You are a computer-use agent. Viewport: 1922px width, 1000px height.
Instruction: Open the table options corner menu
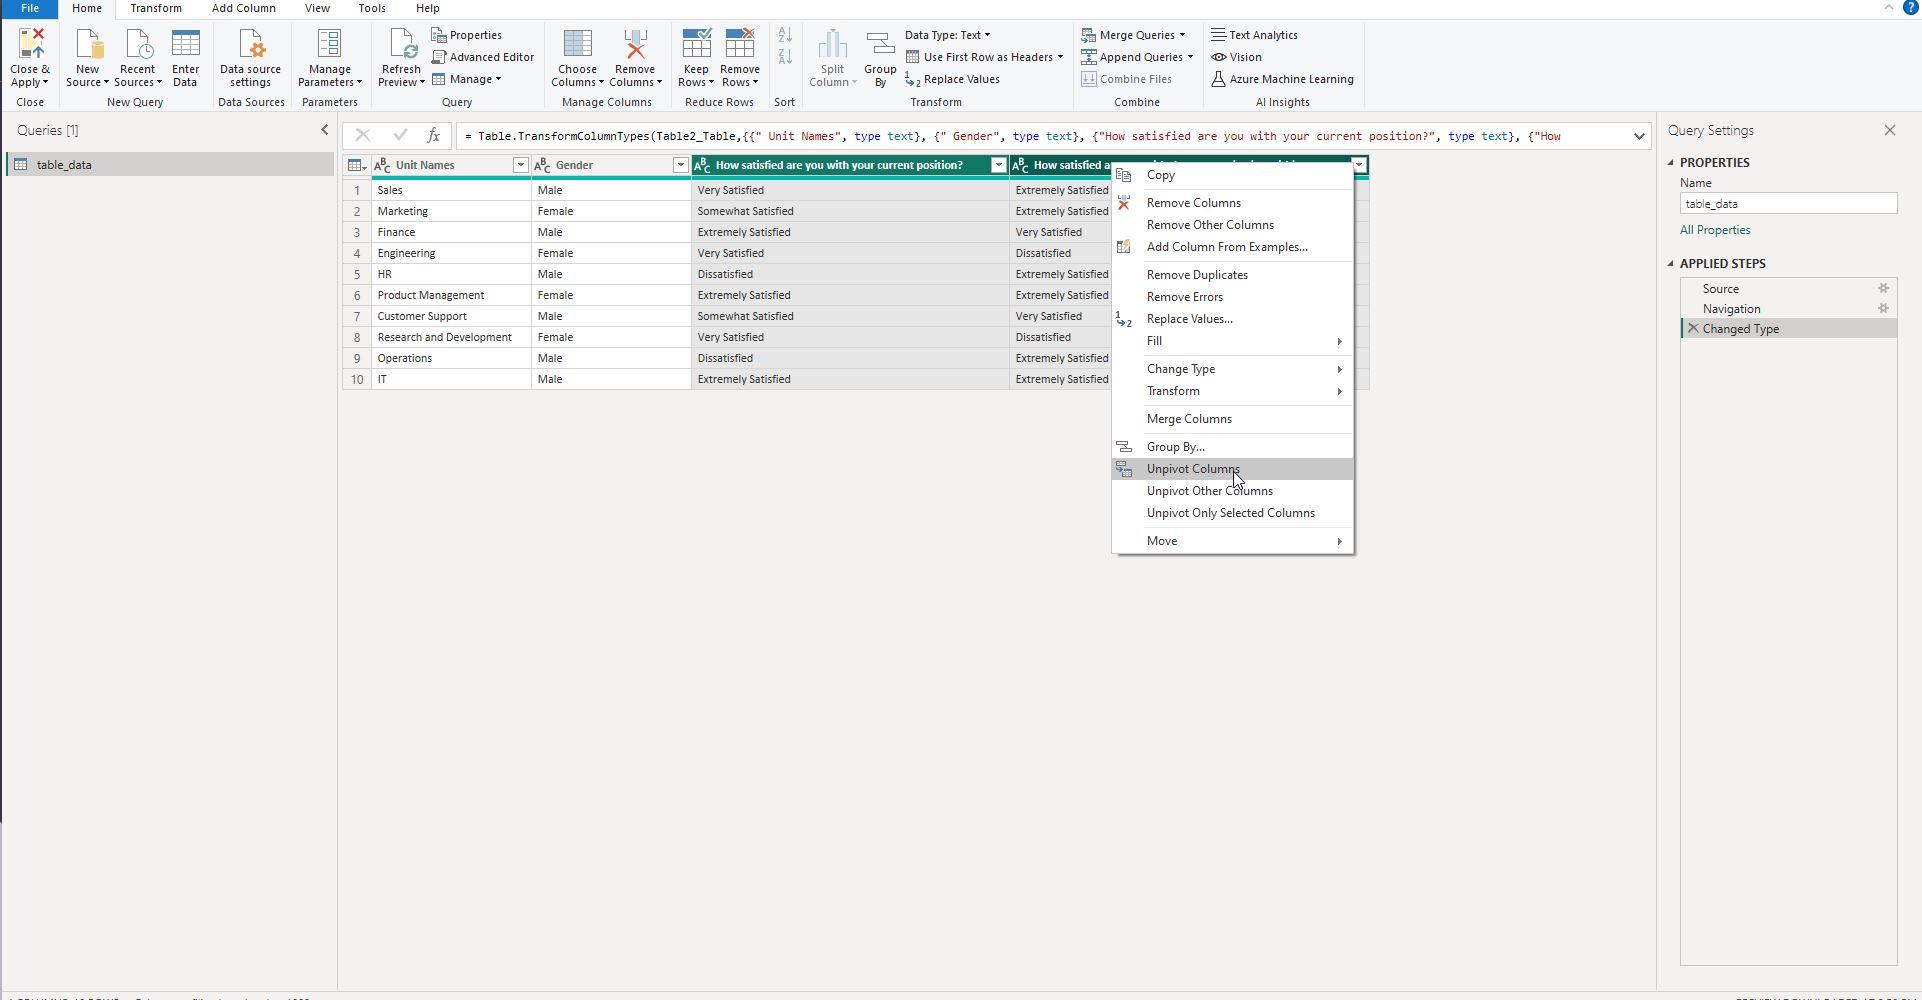point(356,165)
